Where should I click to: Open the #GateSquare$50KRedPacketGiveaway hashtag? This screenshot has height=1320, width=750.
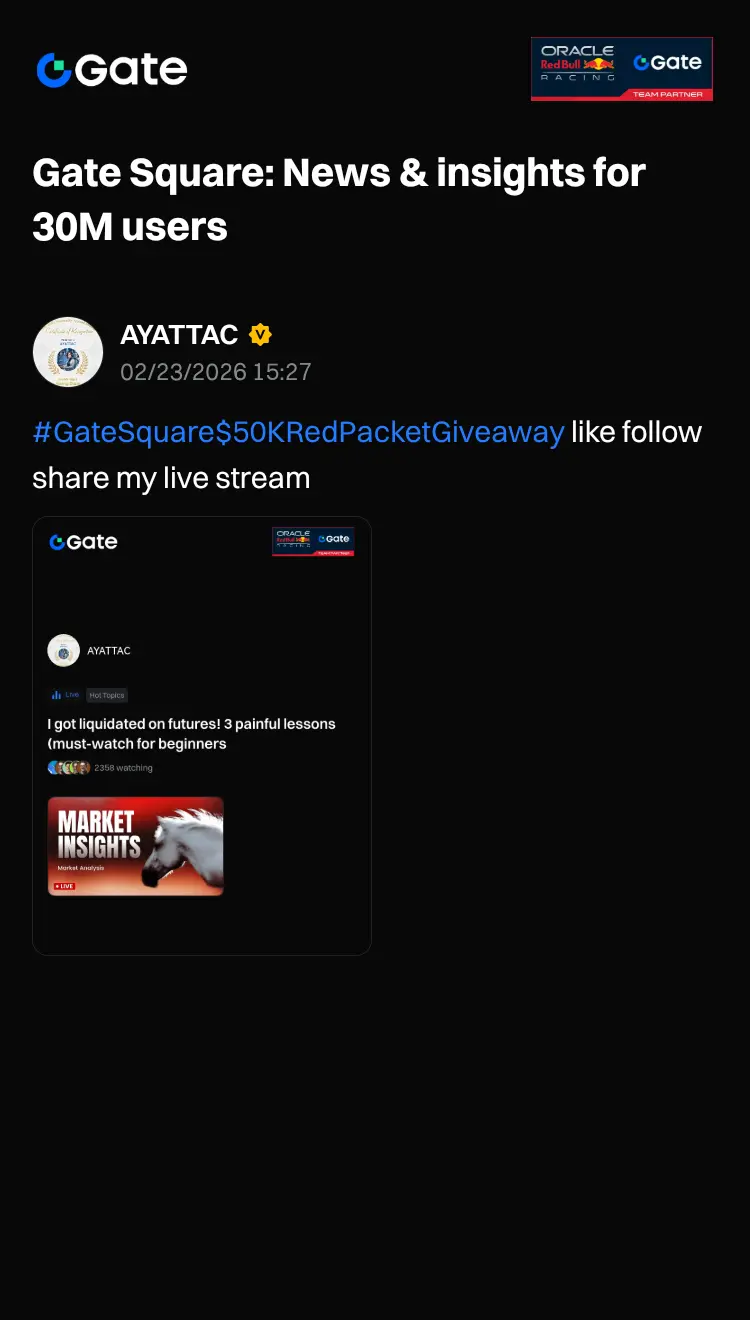pos(299,432)
